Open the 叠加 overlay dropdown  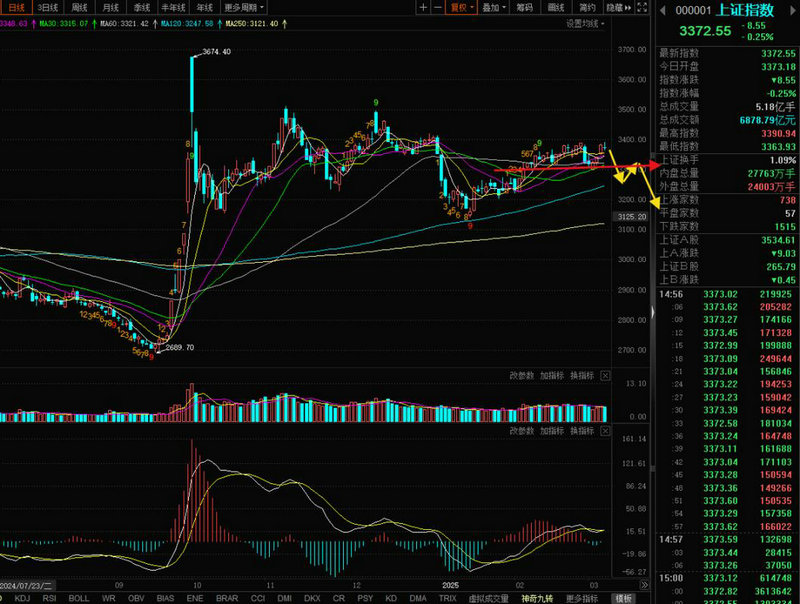pyautogui.click(x=492, y=7)
